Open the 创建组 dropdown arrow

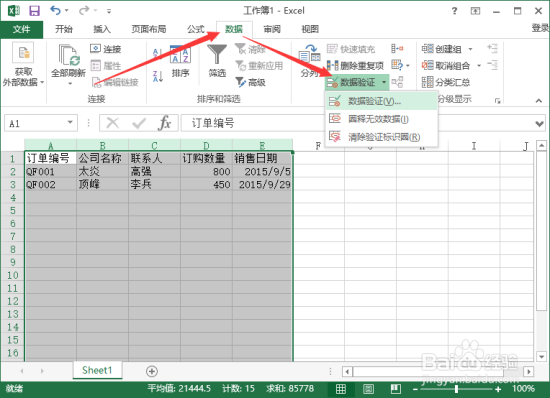[x=470, y=49]
